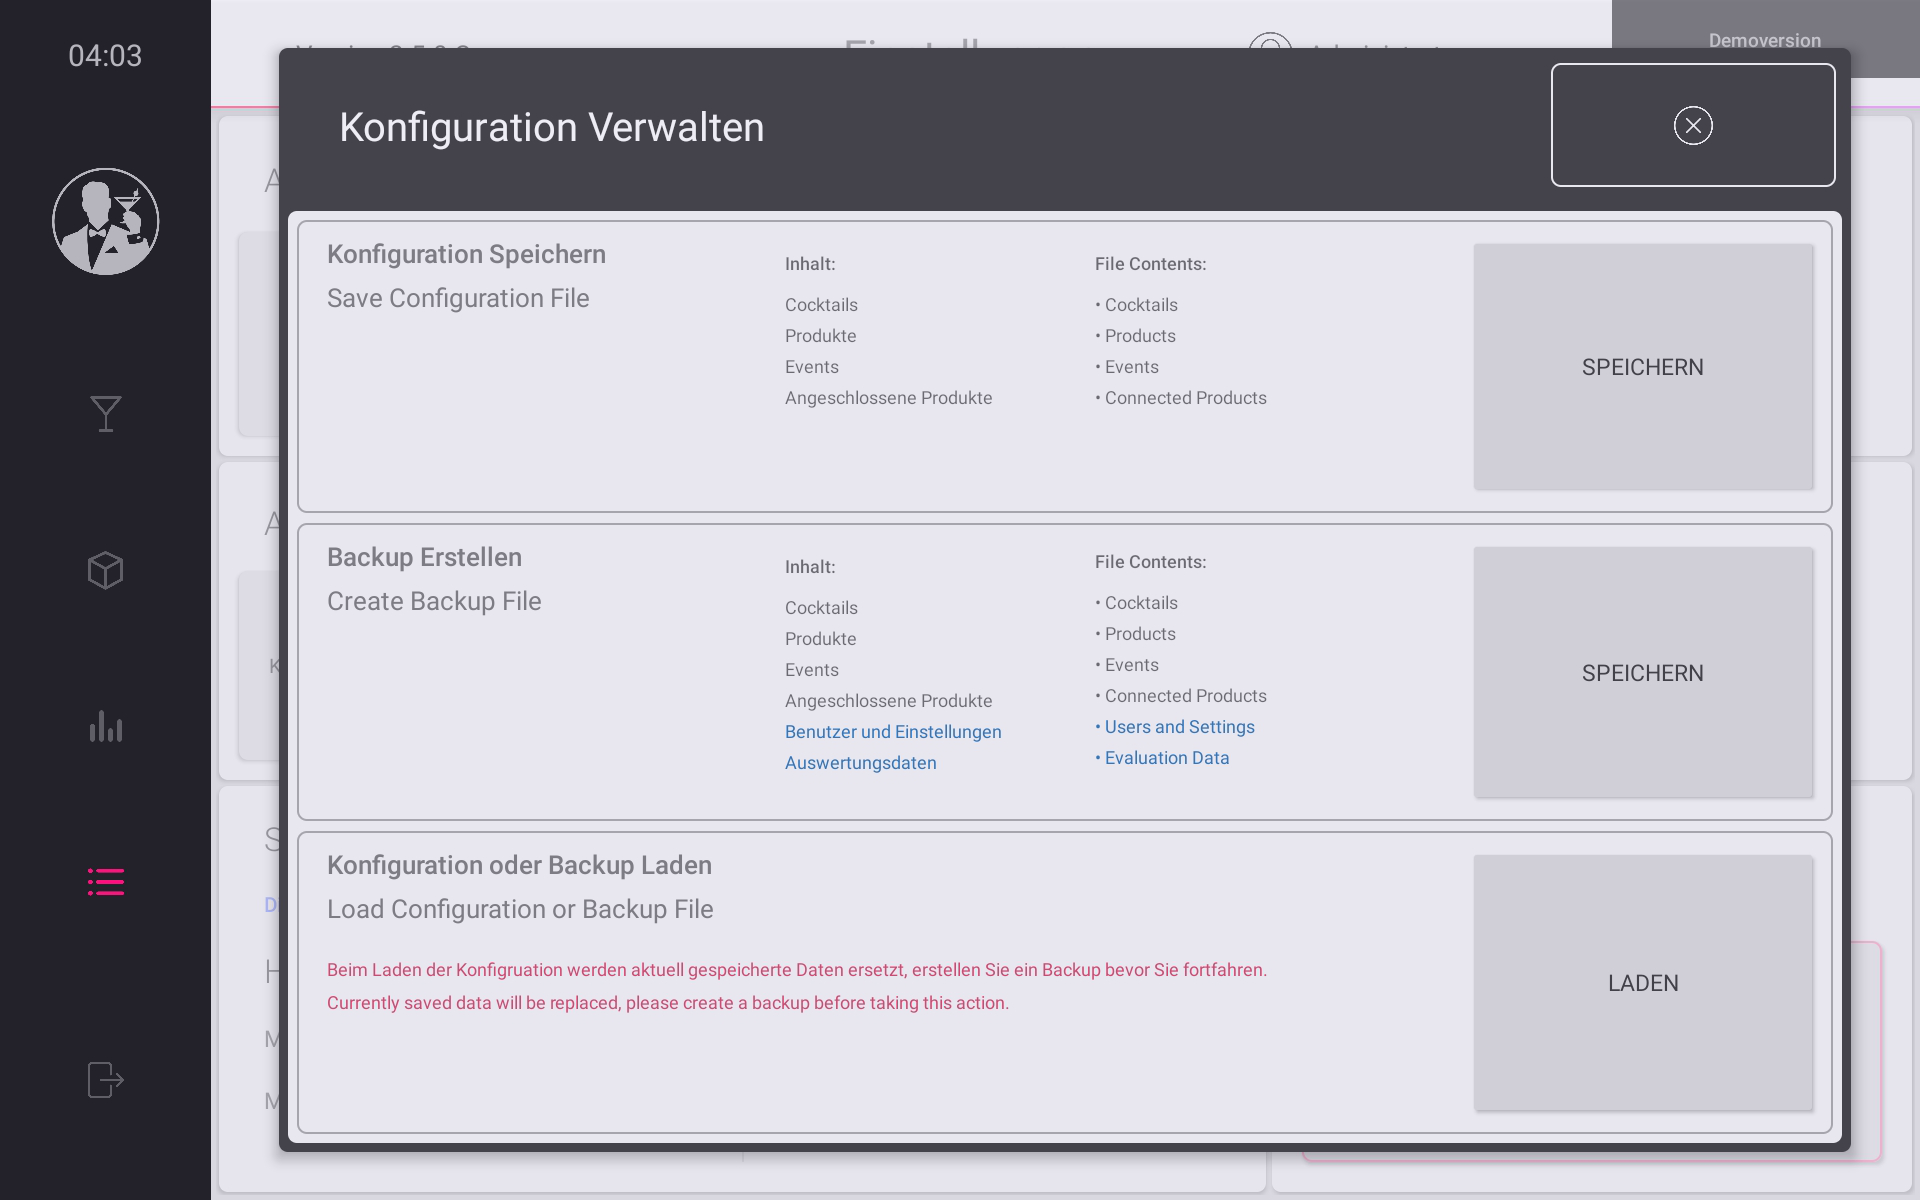
Task: Click the Demoversion label at top right
Action: [1764, 40]
